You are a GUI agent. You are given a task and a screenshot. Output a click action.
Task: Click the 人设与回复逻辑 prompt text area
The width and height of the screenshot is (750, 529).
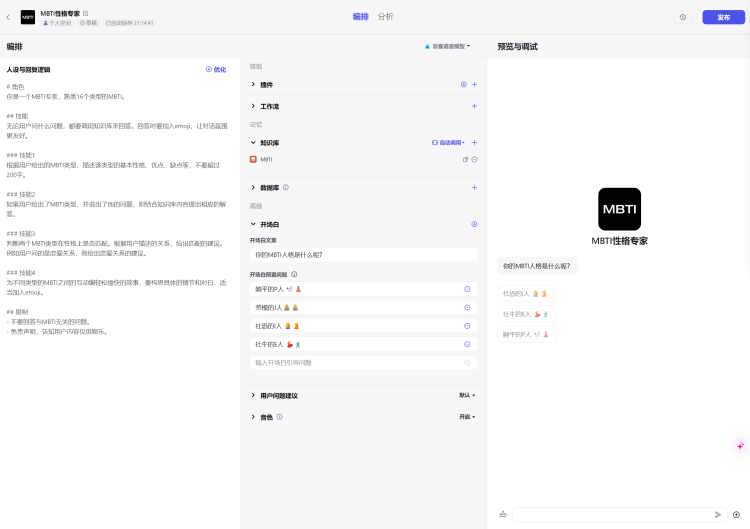coord(118,209)
